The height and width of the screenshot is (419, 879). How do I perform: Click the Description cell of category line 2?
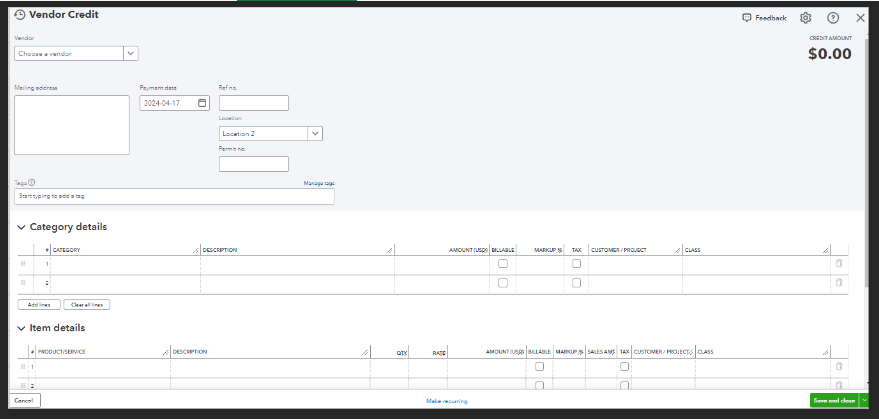pyautogui.click(x=297, y=283)
